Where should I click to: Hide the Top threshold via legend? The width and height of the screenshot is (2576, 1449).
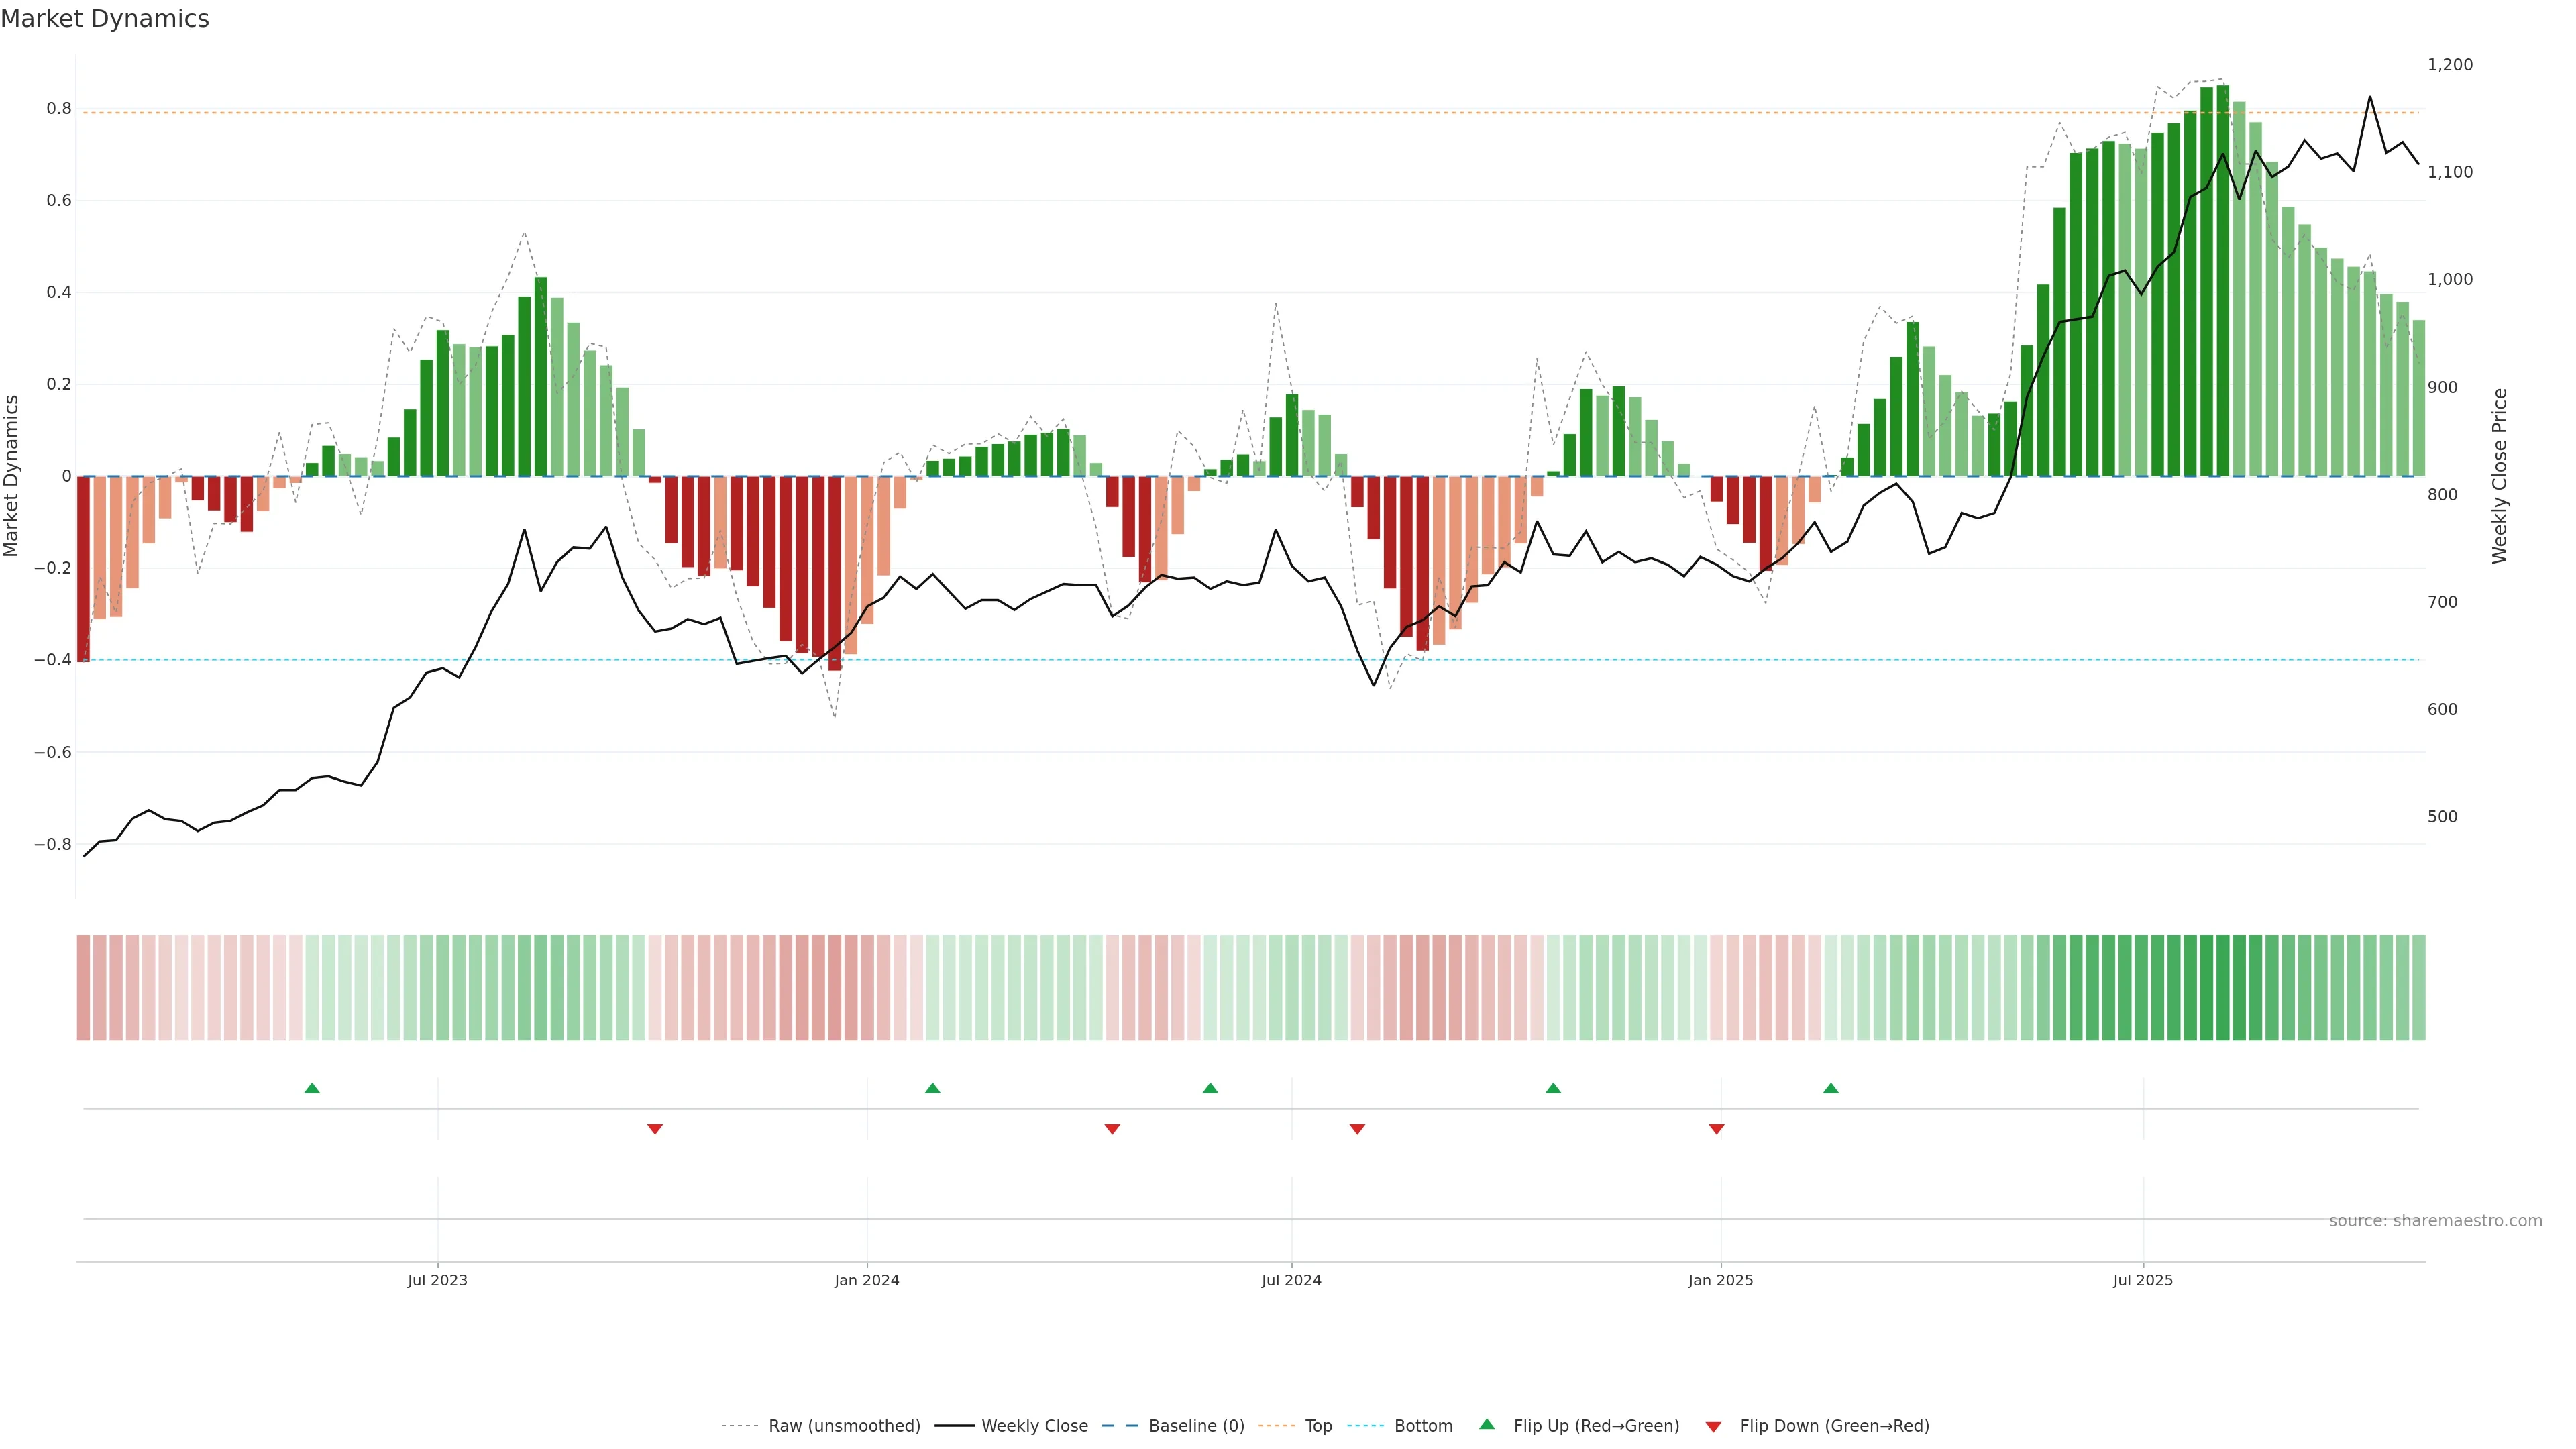(x=1318, y=1426)
